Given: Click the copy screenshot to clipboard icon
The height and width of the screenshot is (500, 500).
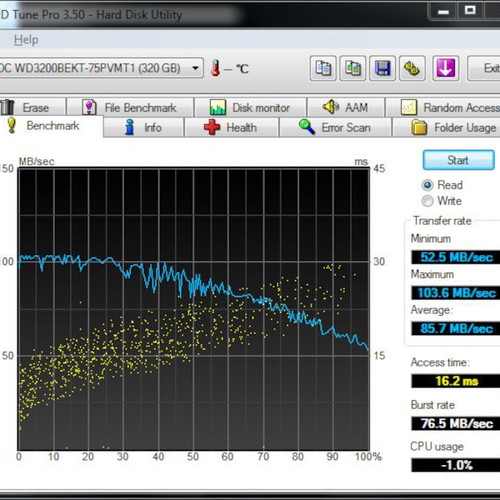Looking at the screenshot, I should tap(352, 68).
